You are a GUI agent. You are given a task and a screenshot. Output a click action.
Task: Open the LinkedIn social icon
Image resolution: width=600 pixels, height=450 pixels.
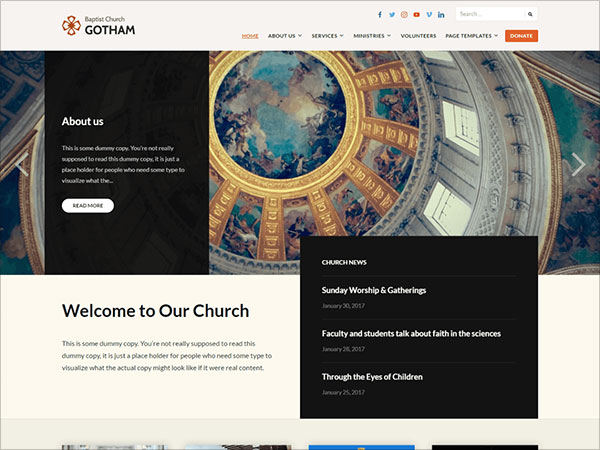click(441, 15)
